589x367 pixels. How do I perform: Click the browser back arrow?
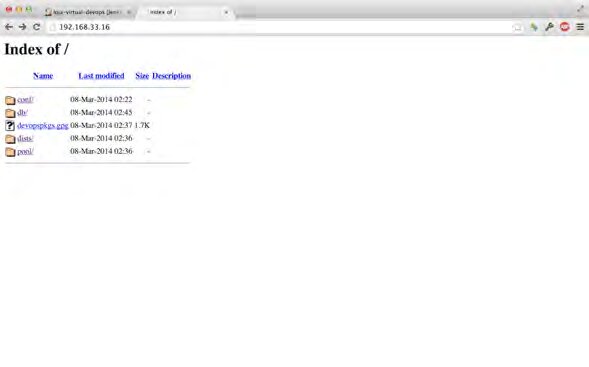pyautogui.click(x=9, y=27)
